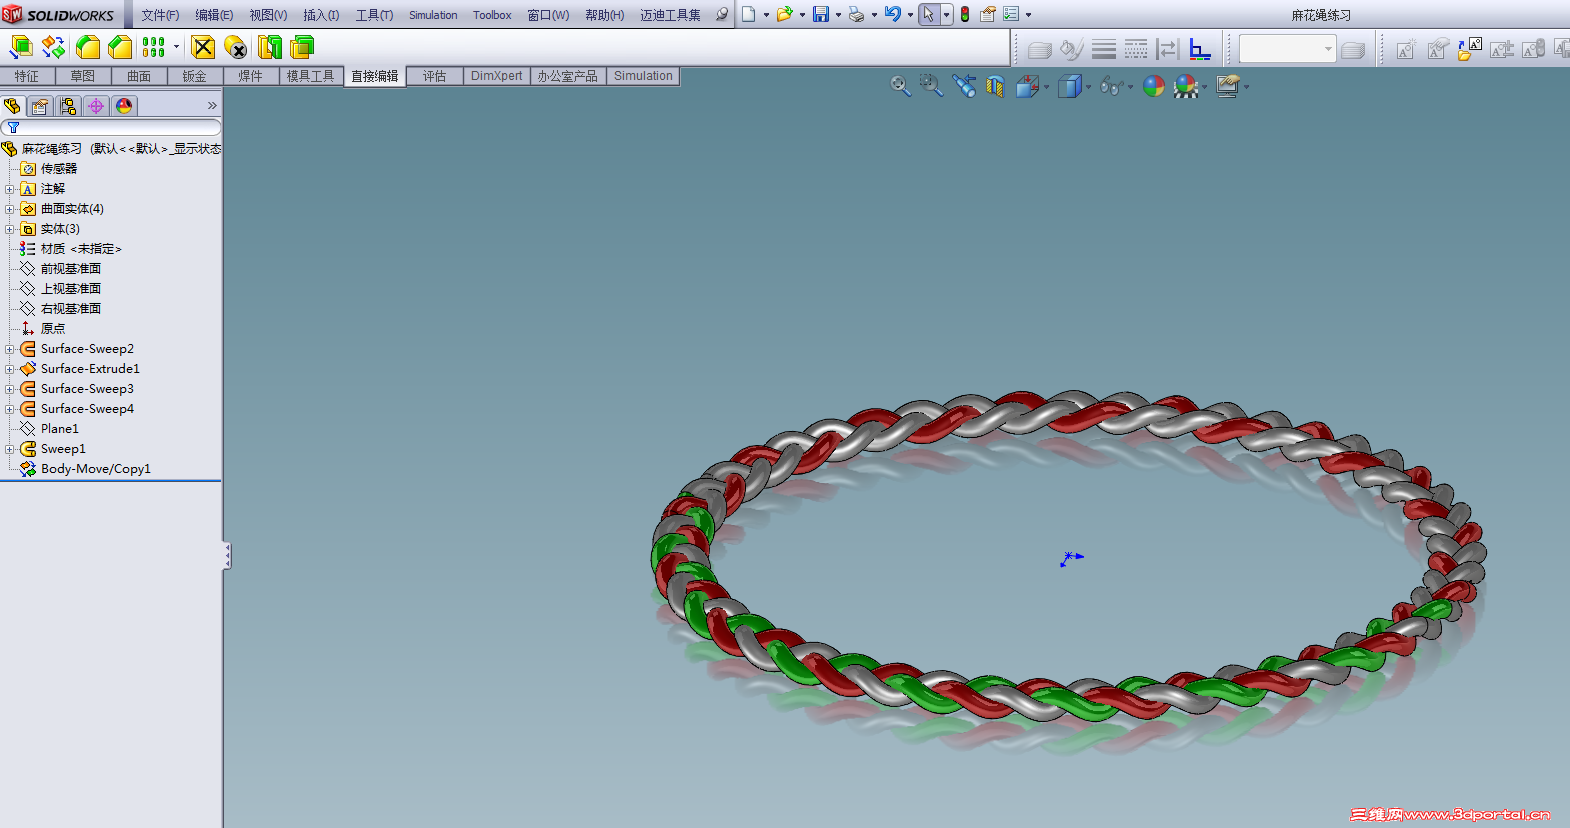This screenshot has width=1570, height=828.
Task: Open the 插入(I) menu
Action: click(321, 15)
